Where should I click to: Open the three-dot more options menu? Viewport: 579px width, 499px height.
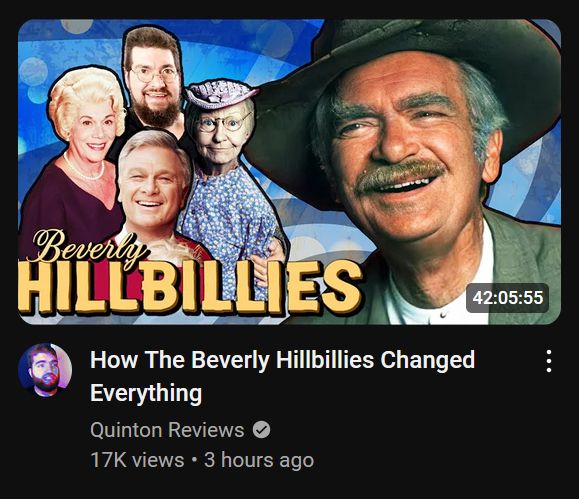[x=549, y=361]
